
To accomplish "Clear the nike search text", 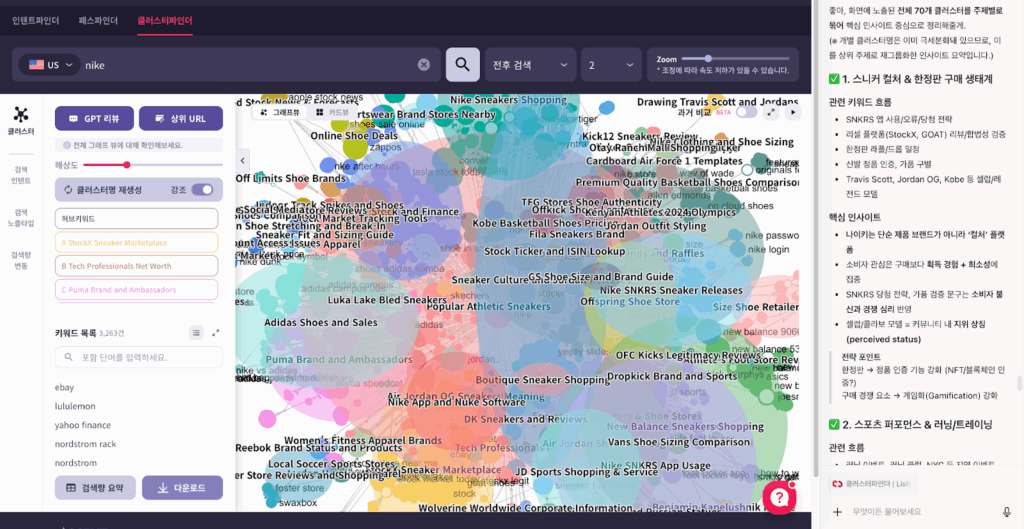I will [424, 65].
